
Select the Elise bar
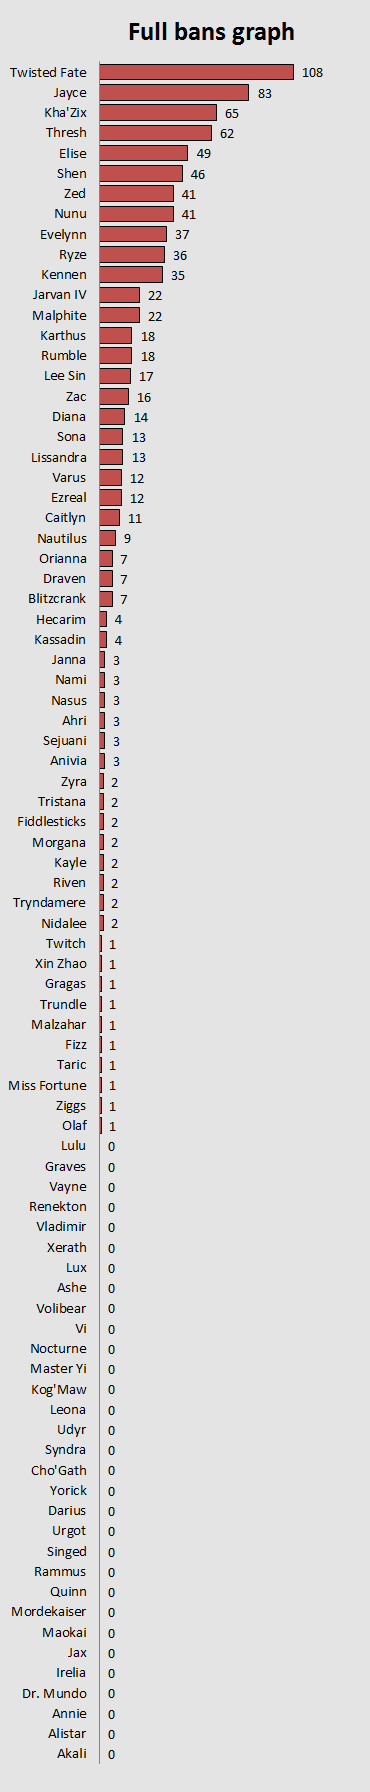[x=144, y=153]
